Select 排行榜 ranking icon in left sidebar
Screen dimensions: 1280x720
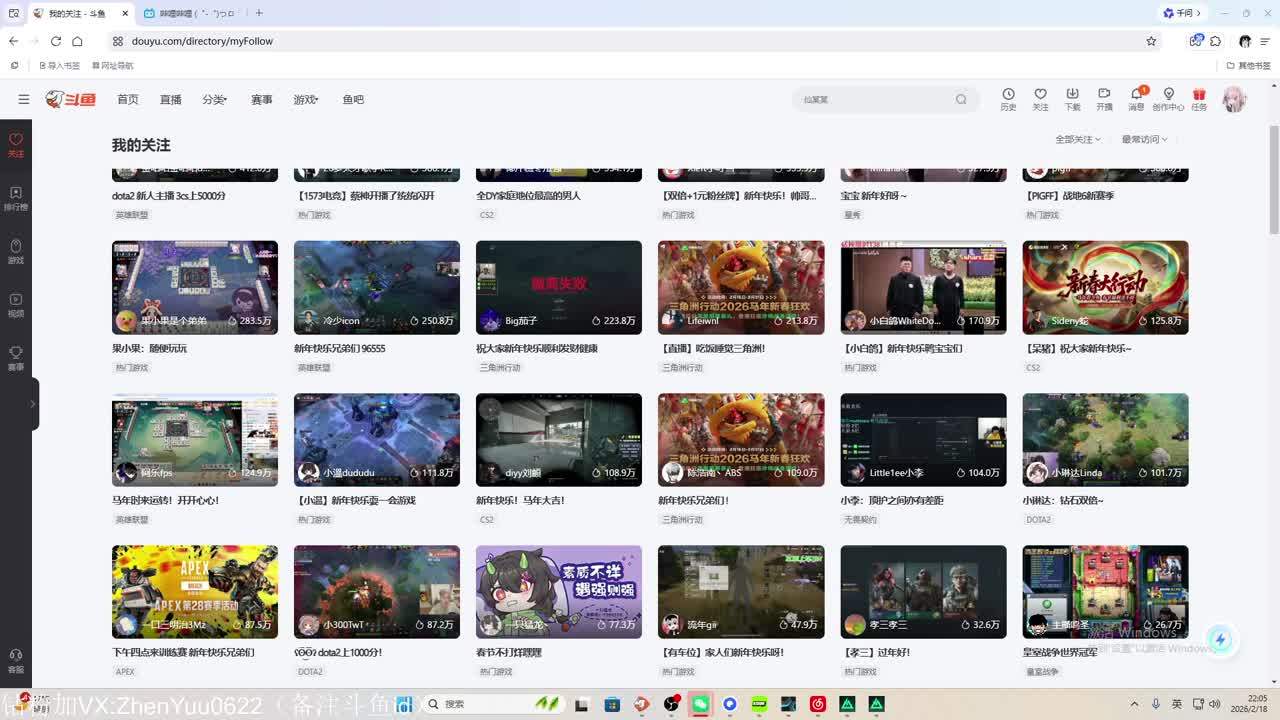click(16, 198)
